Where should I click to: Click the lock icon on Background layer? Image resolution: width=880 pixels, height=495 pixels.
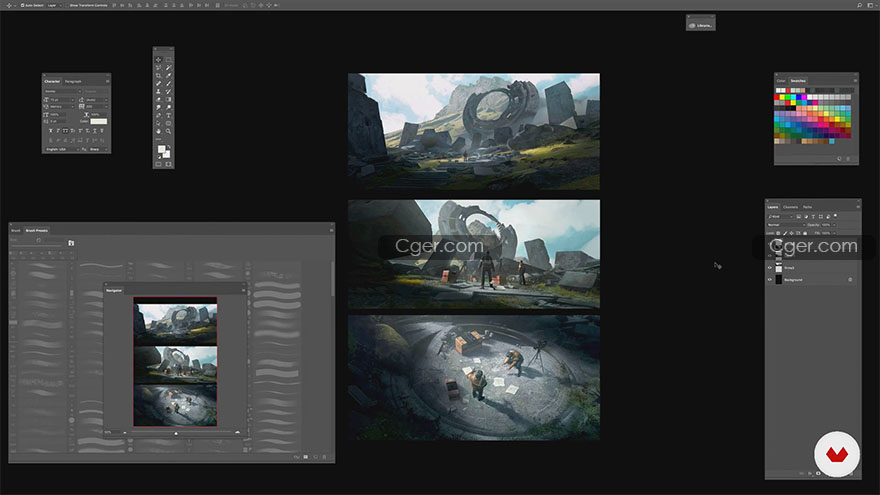click(850, 279)
